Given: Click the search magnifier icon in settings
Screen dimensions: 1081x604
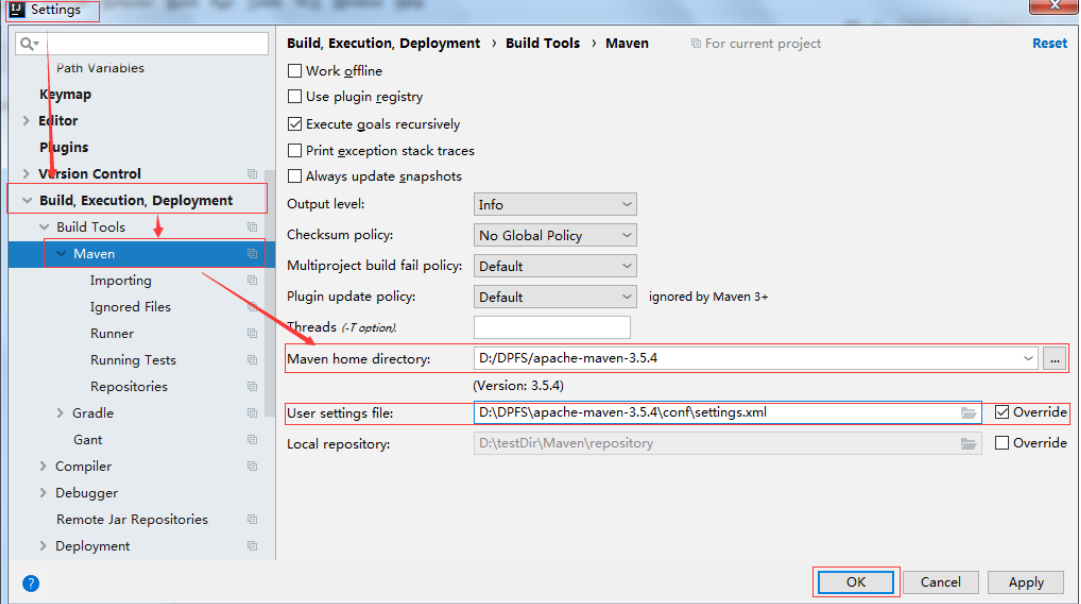Looking at the screenshot, I should click(x=28, y=44).
